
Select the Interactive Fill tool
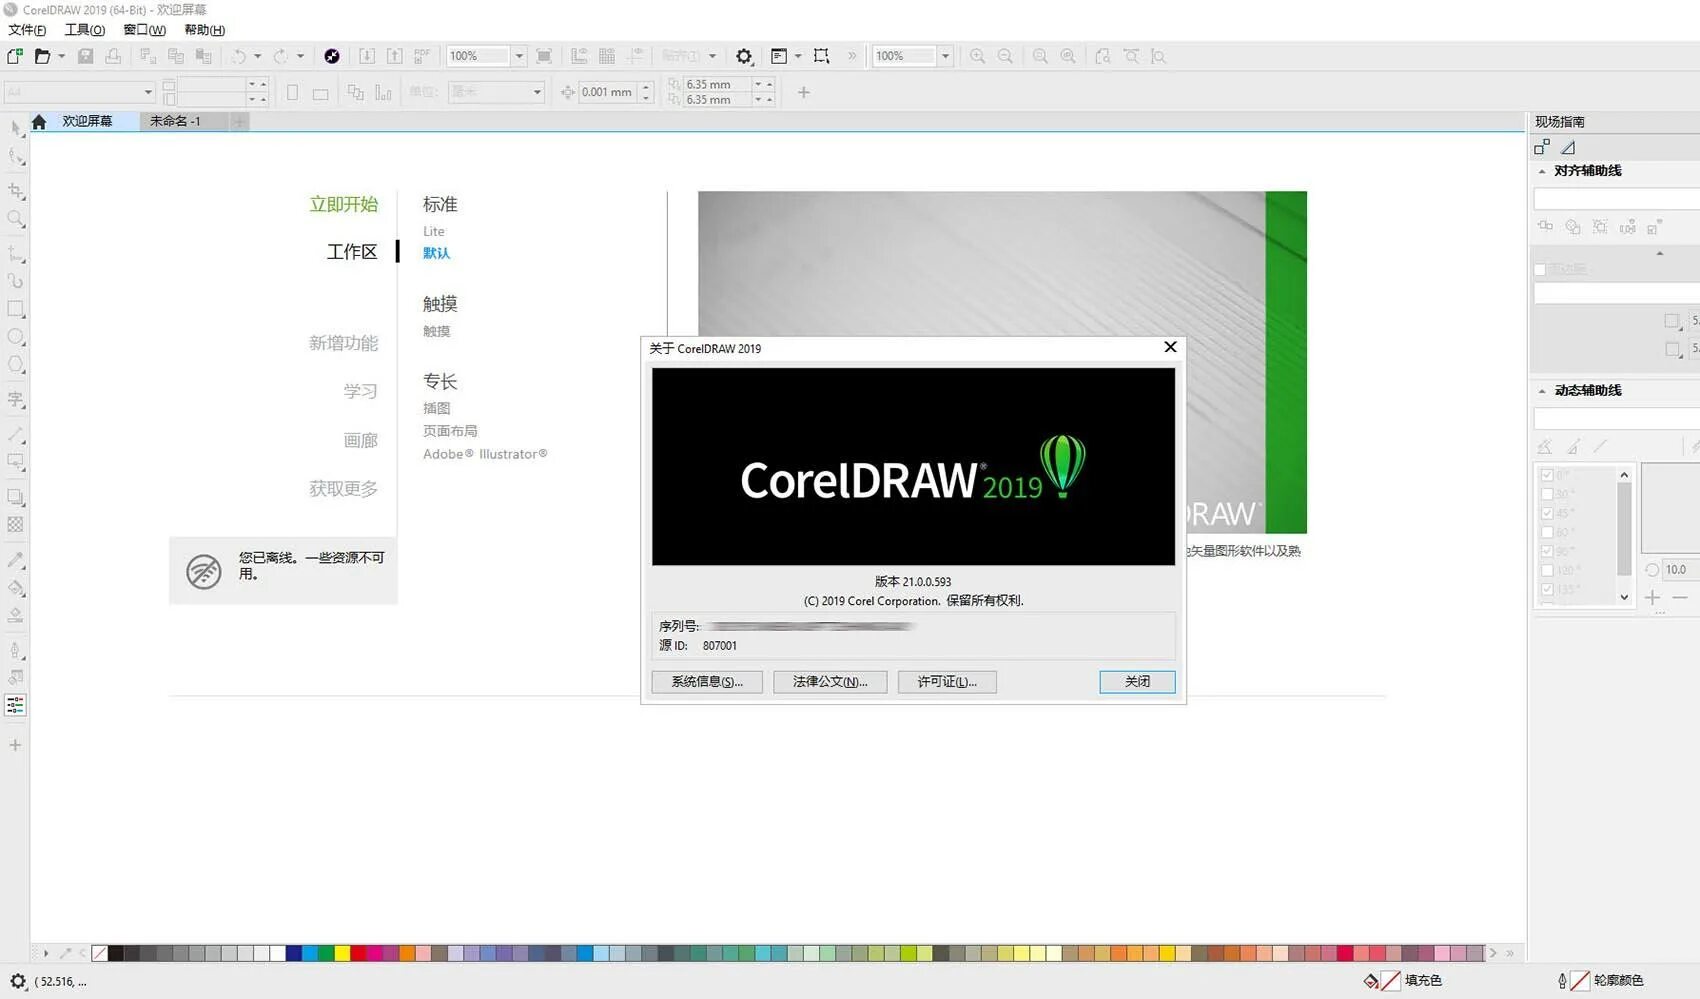[16, 588]
